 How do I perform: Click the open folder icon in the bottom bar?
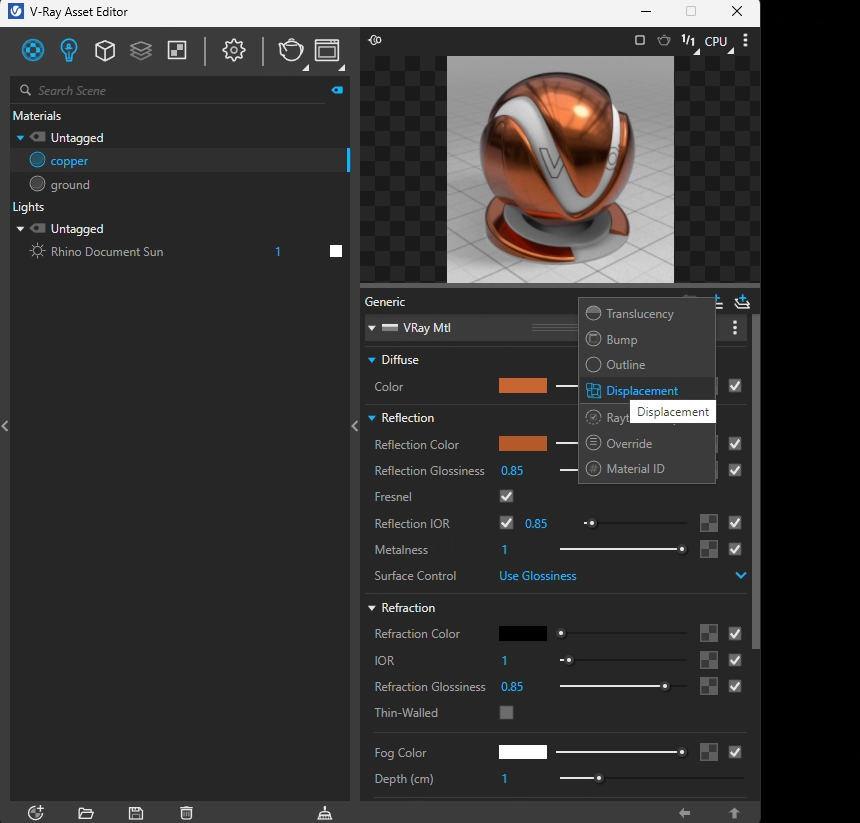point(86,813)
